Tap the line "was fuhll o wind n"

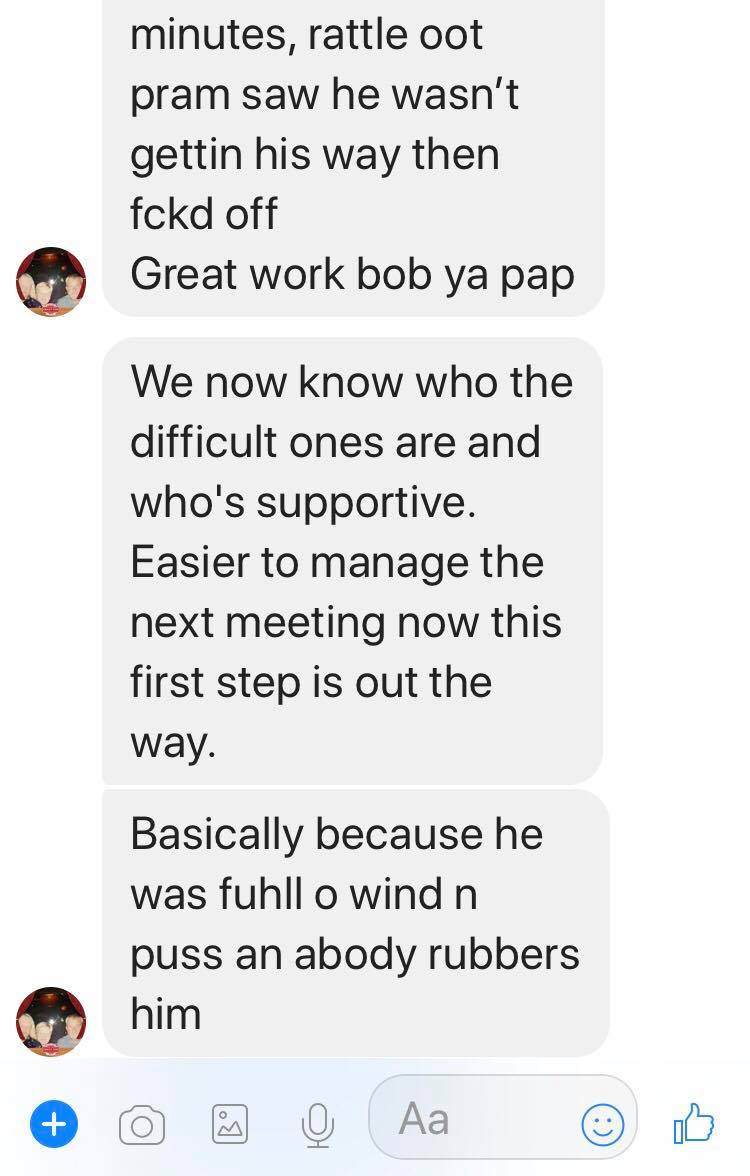coord(304,894)
